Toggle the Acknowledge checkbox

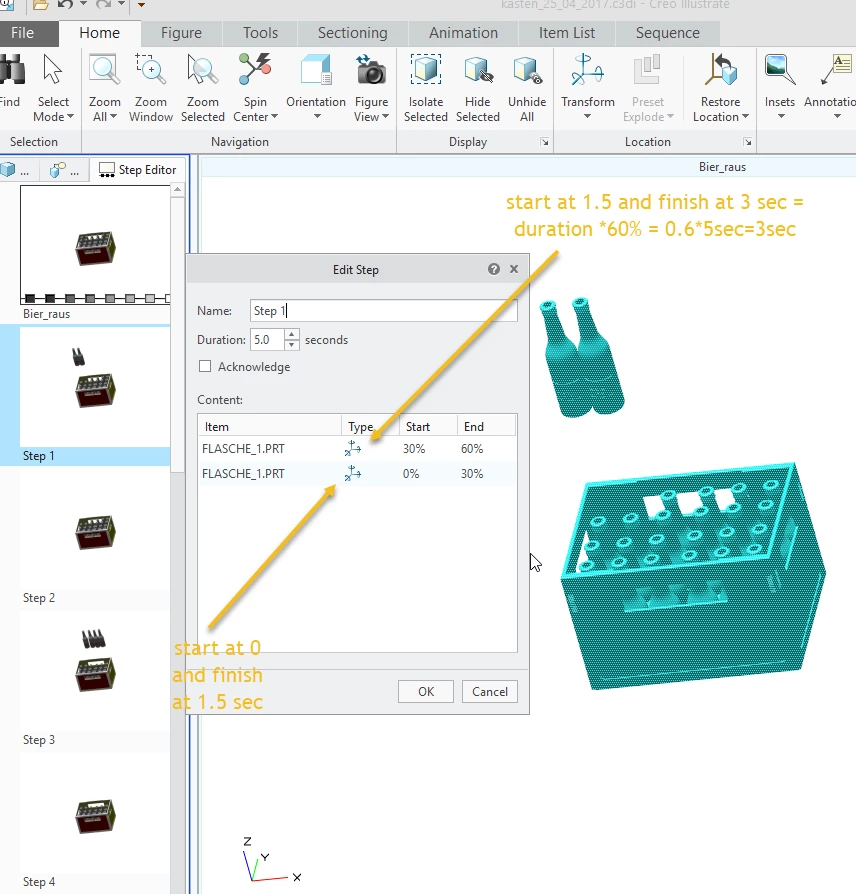(205, 366)
